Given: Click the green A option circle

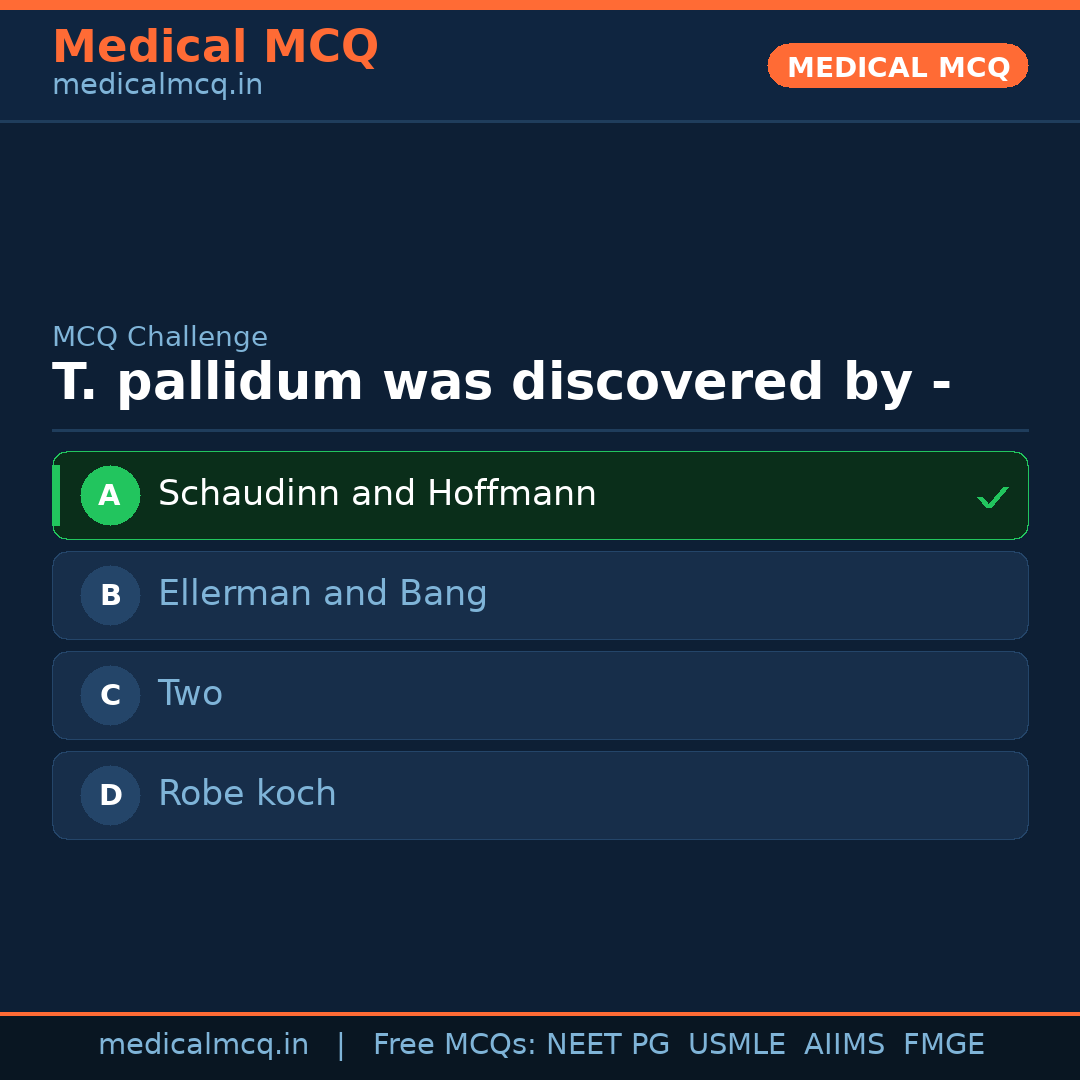Looking at the screenshot, I should point(110,495).
